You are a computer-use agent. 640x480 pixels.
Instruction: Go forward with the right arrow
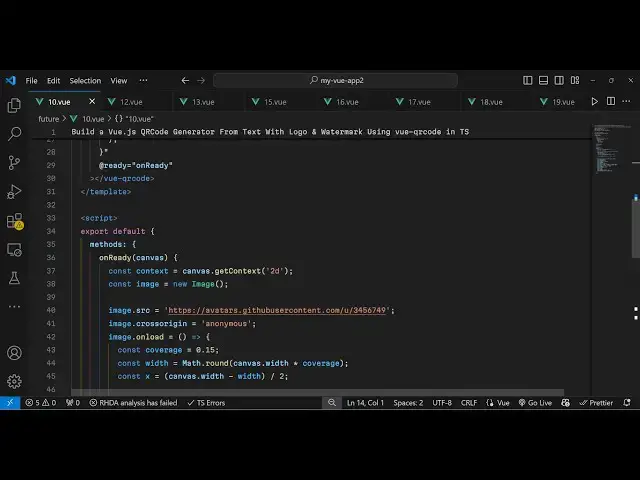(x=201, y=80)
